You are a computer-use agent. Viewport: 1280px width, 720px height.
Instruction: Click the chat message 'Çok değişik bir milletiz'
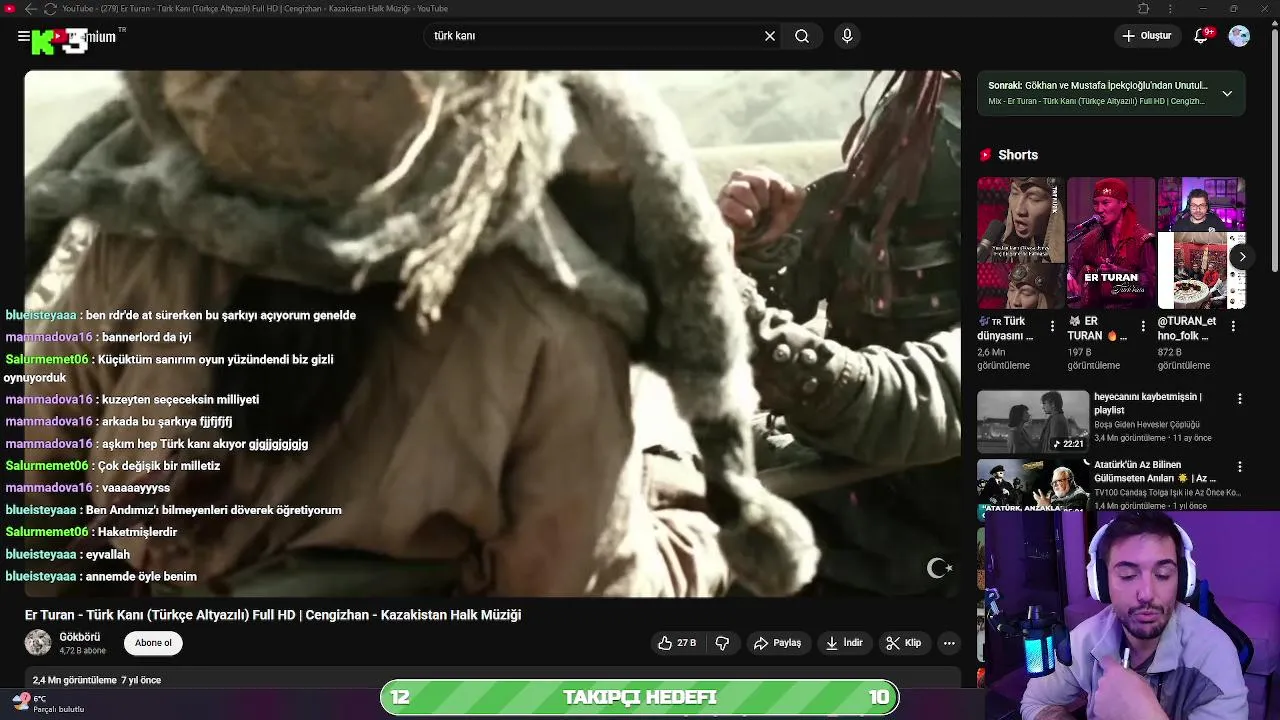159,465
